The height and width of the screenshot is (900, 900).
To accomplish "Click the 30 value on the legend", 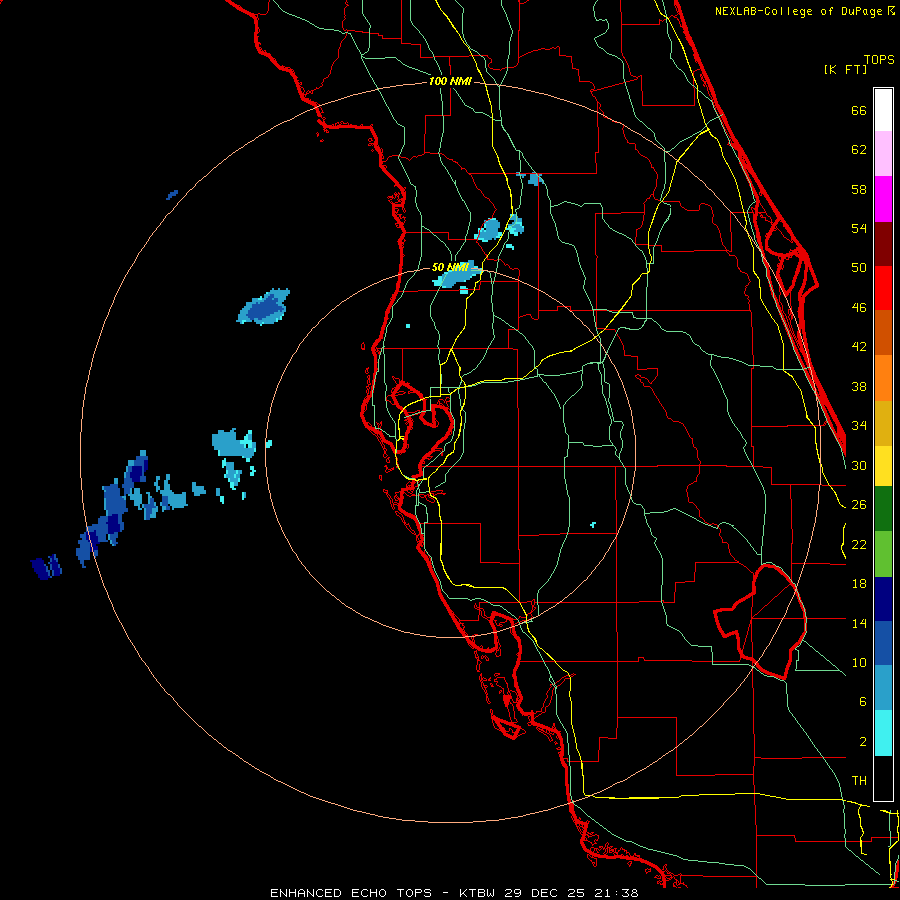I will click(x=859, y=465).
